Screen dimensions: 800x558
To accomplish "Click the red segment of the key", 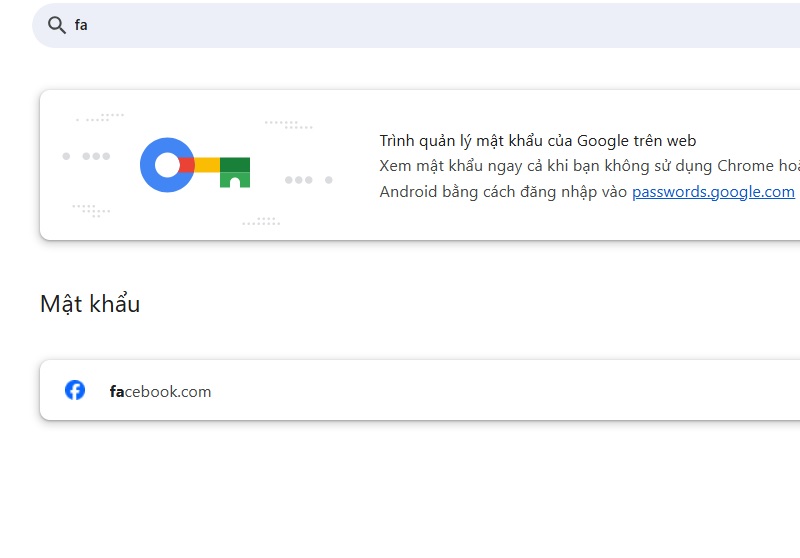I will [187, 165].
